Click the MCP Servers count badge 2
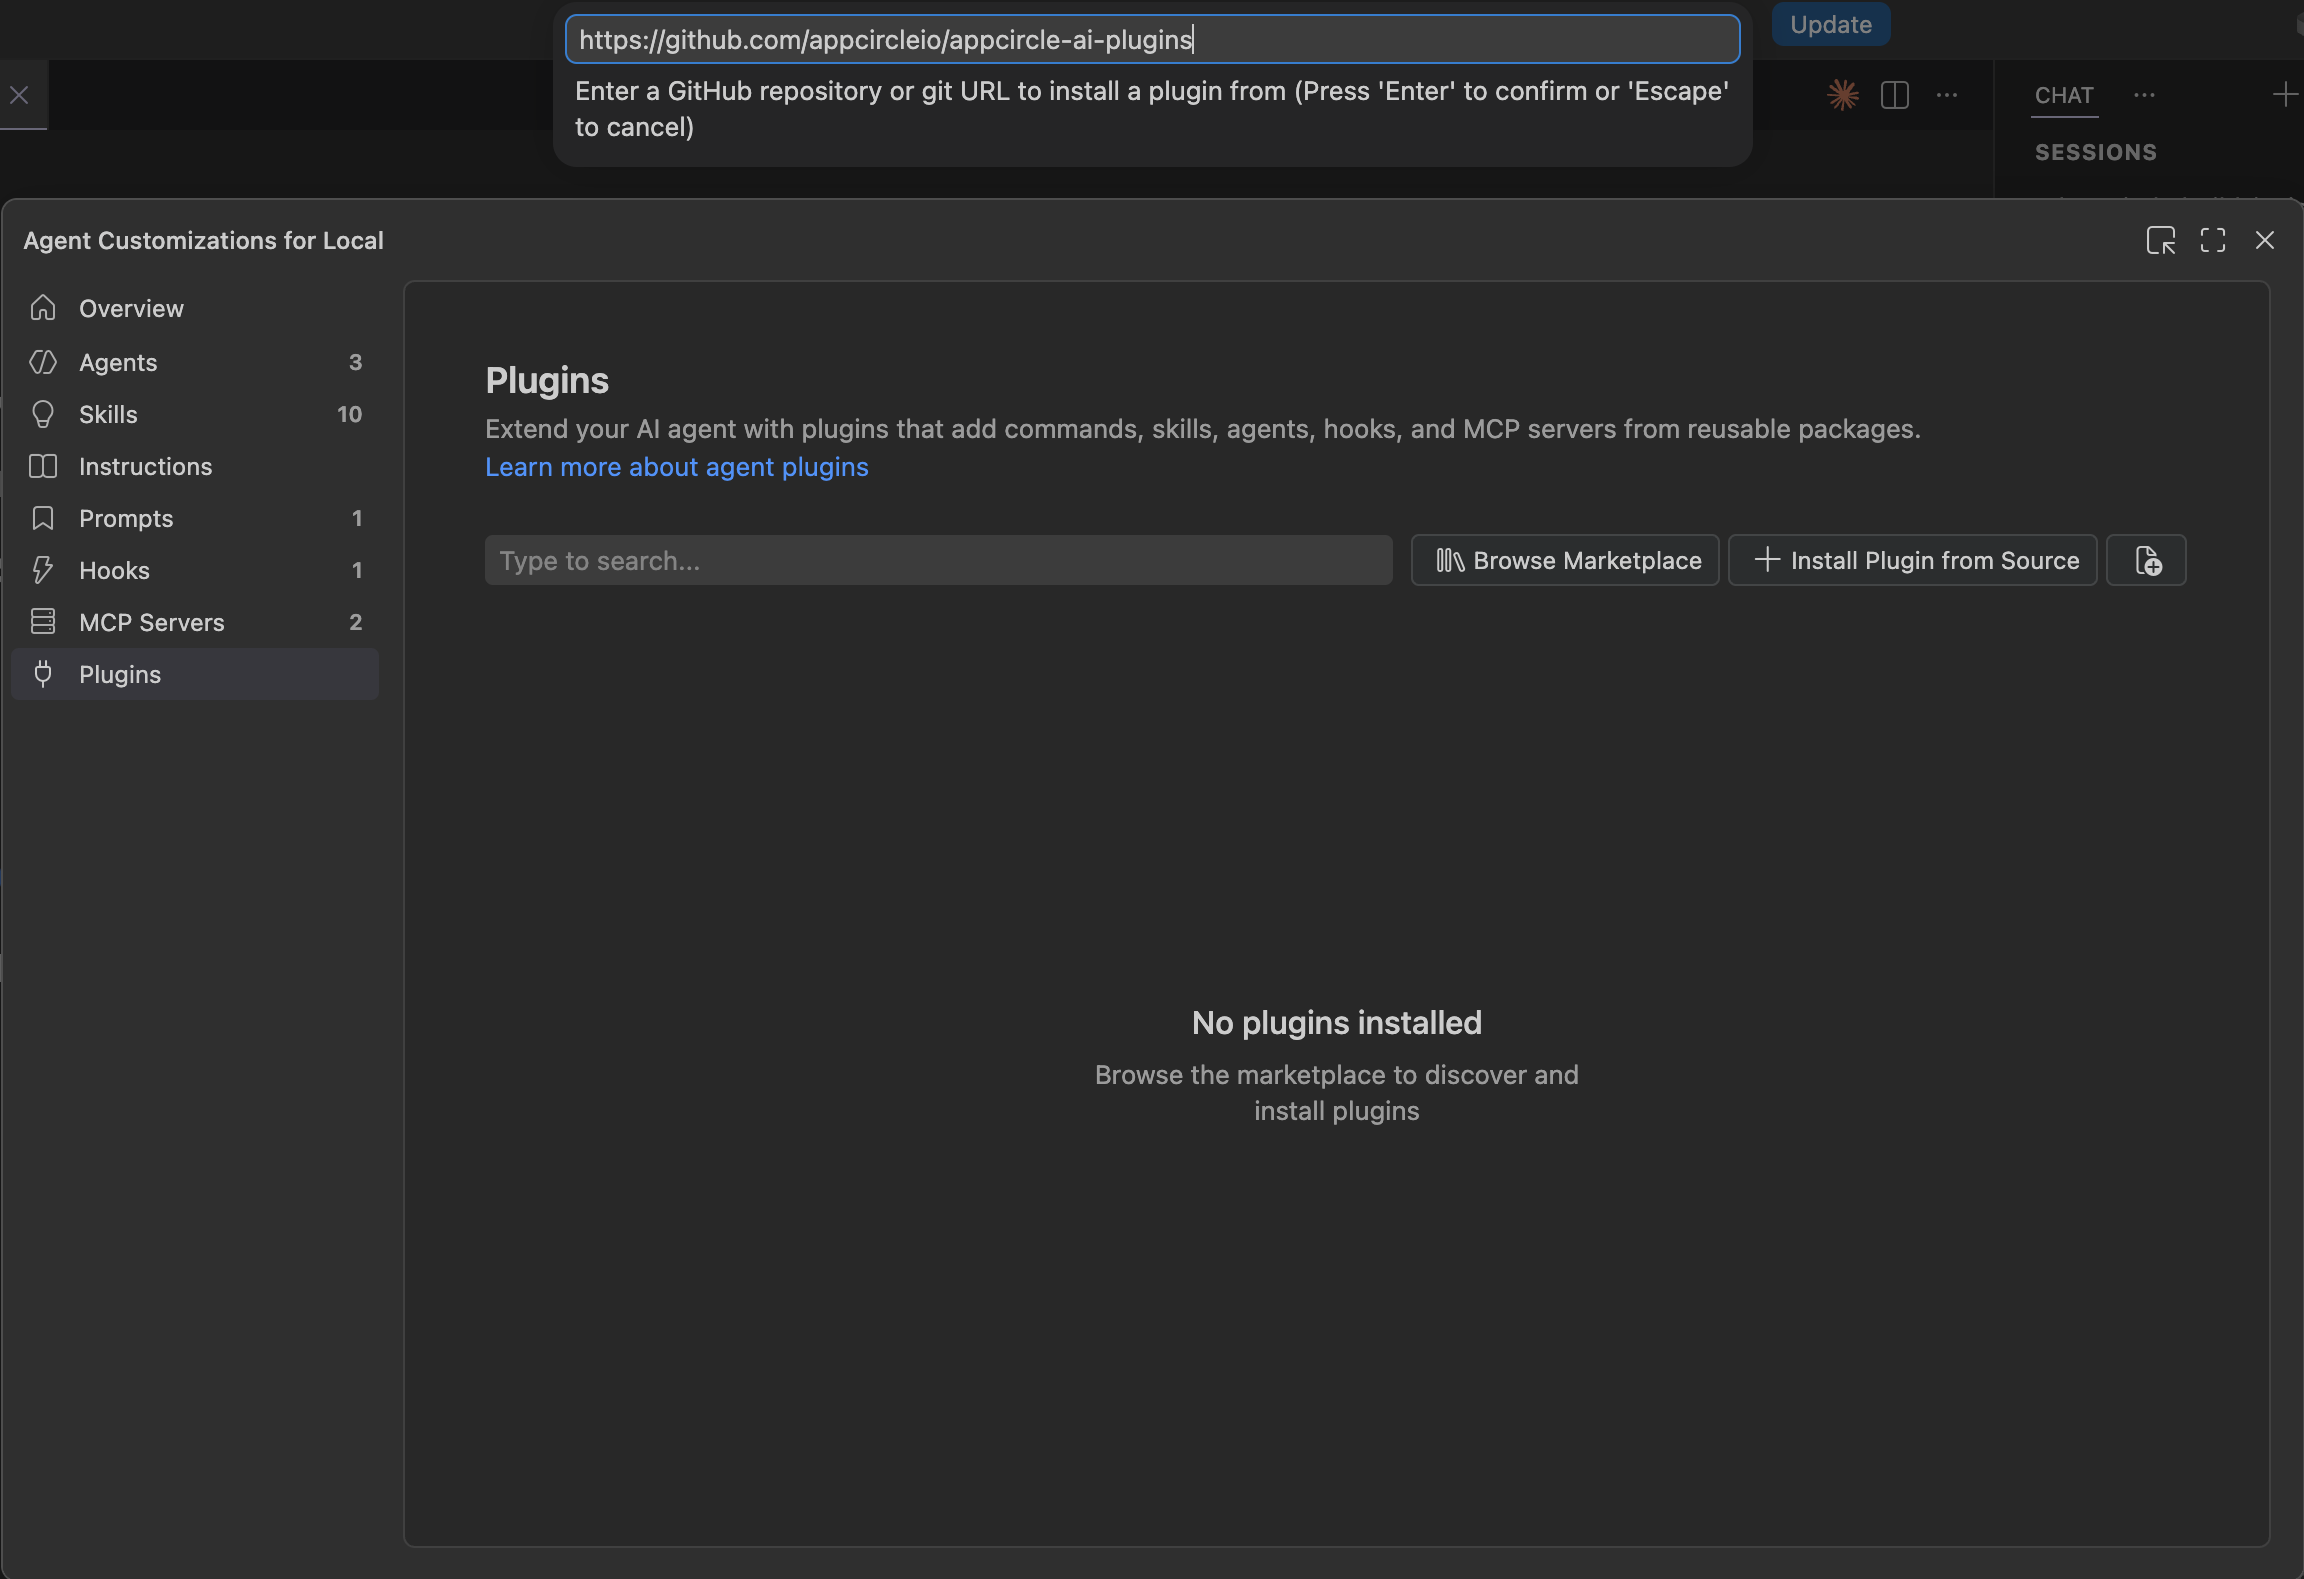The height and width of the screenshot is (1579, 2304). tap(355, 622)
